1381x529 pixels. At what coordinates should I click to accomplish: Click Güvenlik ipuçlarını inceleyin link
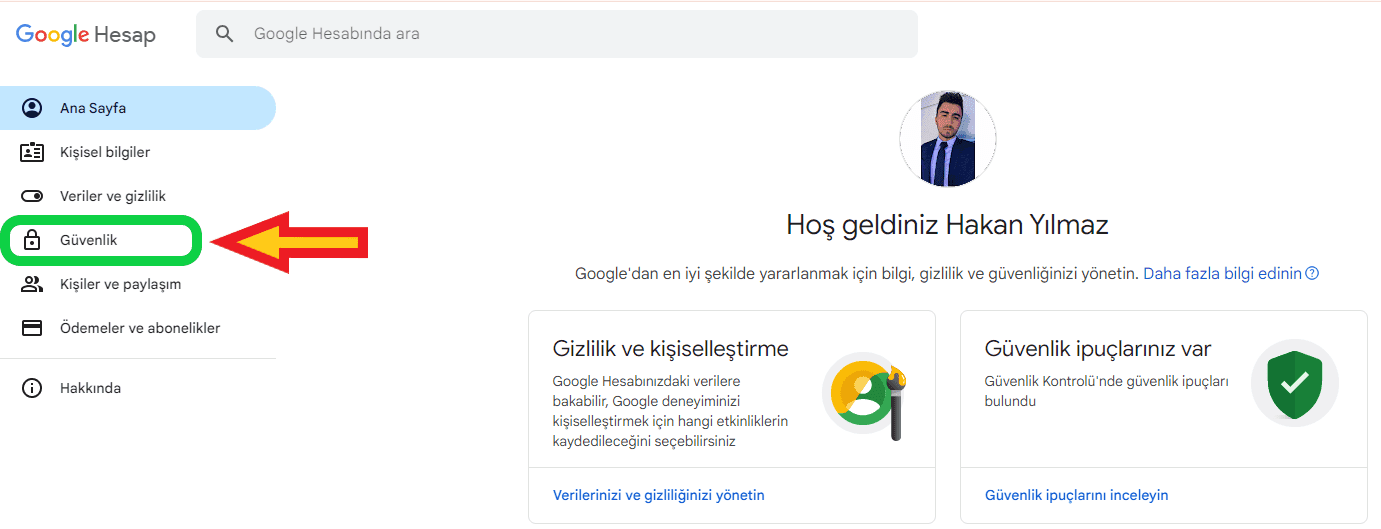click(x=1076, y=495)
